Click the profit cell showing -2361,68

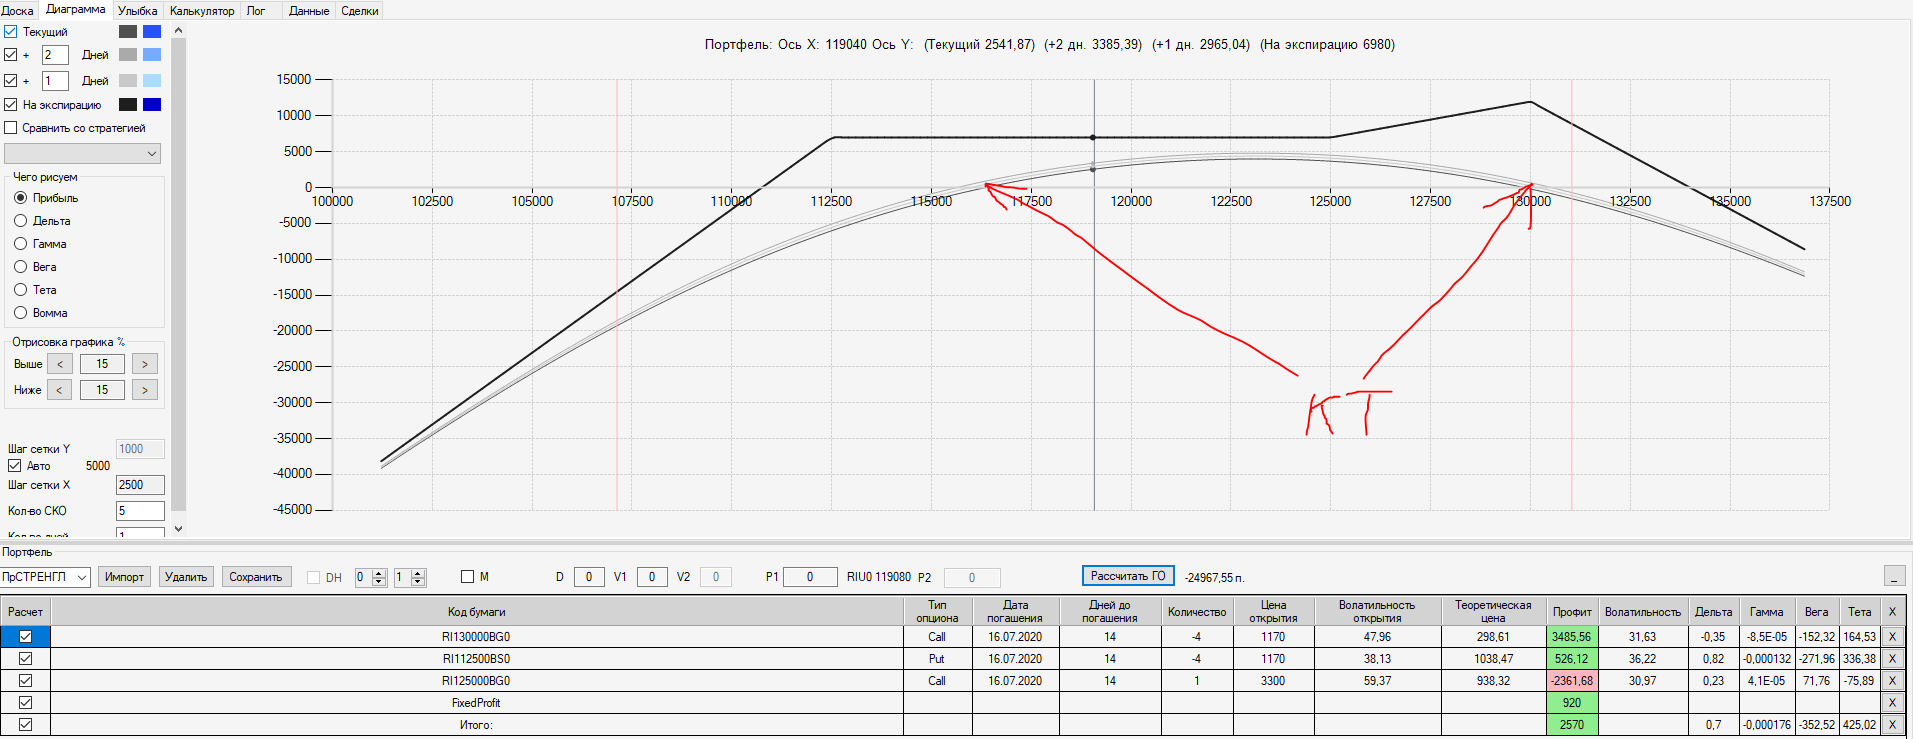1572,681
